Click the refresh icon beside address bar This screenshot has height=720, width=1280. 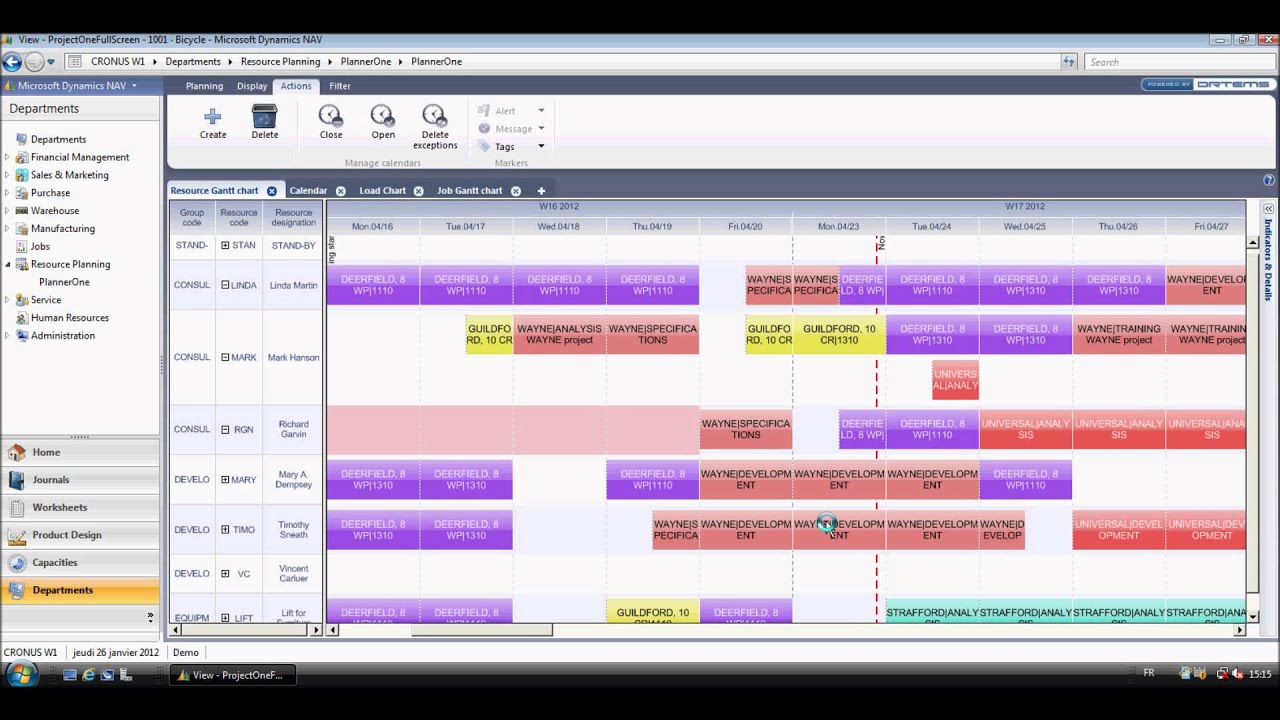pyautogui.click(x=1069, y=62)
